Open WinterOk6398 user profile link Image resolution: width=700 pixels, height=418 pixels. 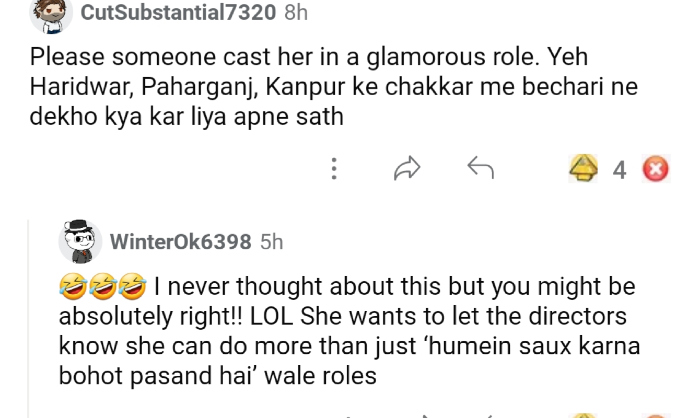[180, 242]
